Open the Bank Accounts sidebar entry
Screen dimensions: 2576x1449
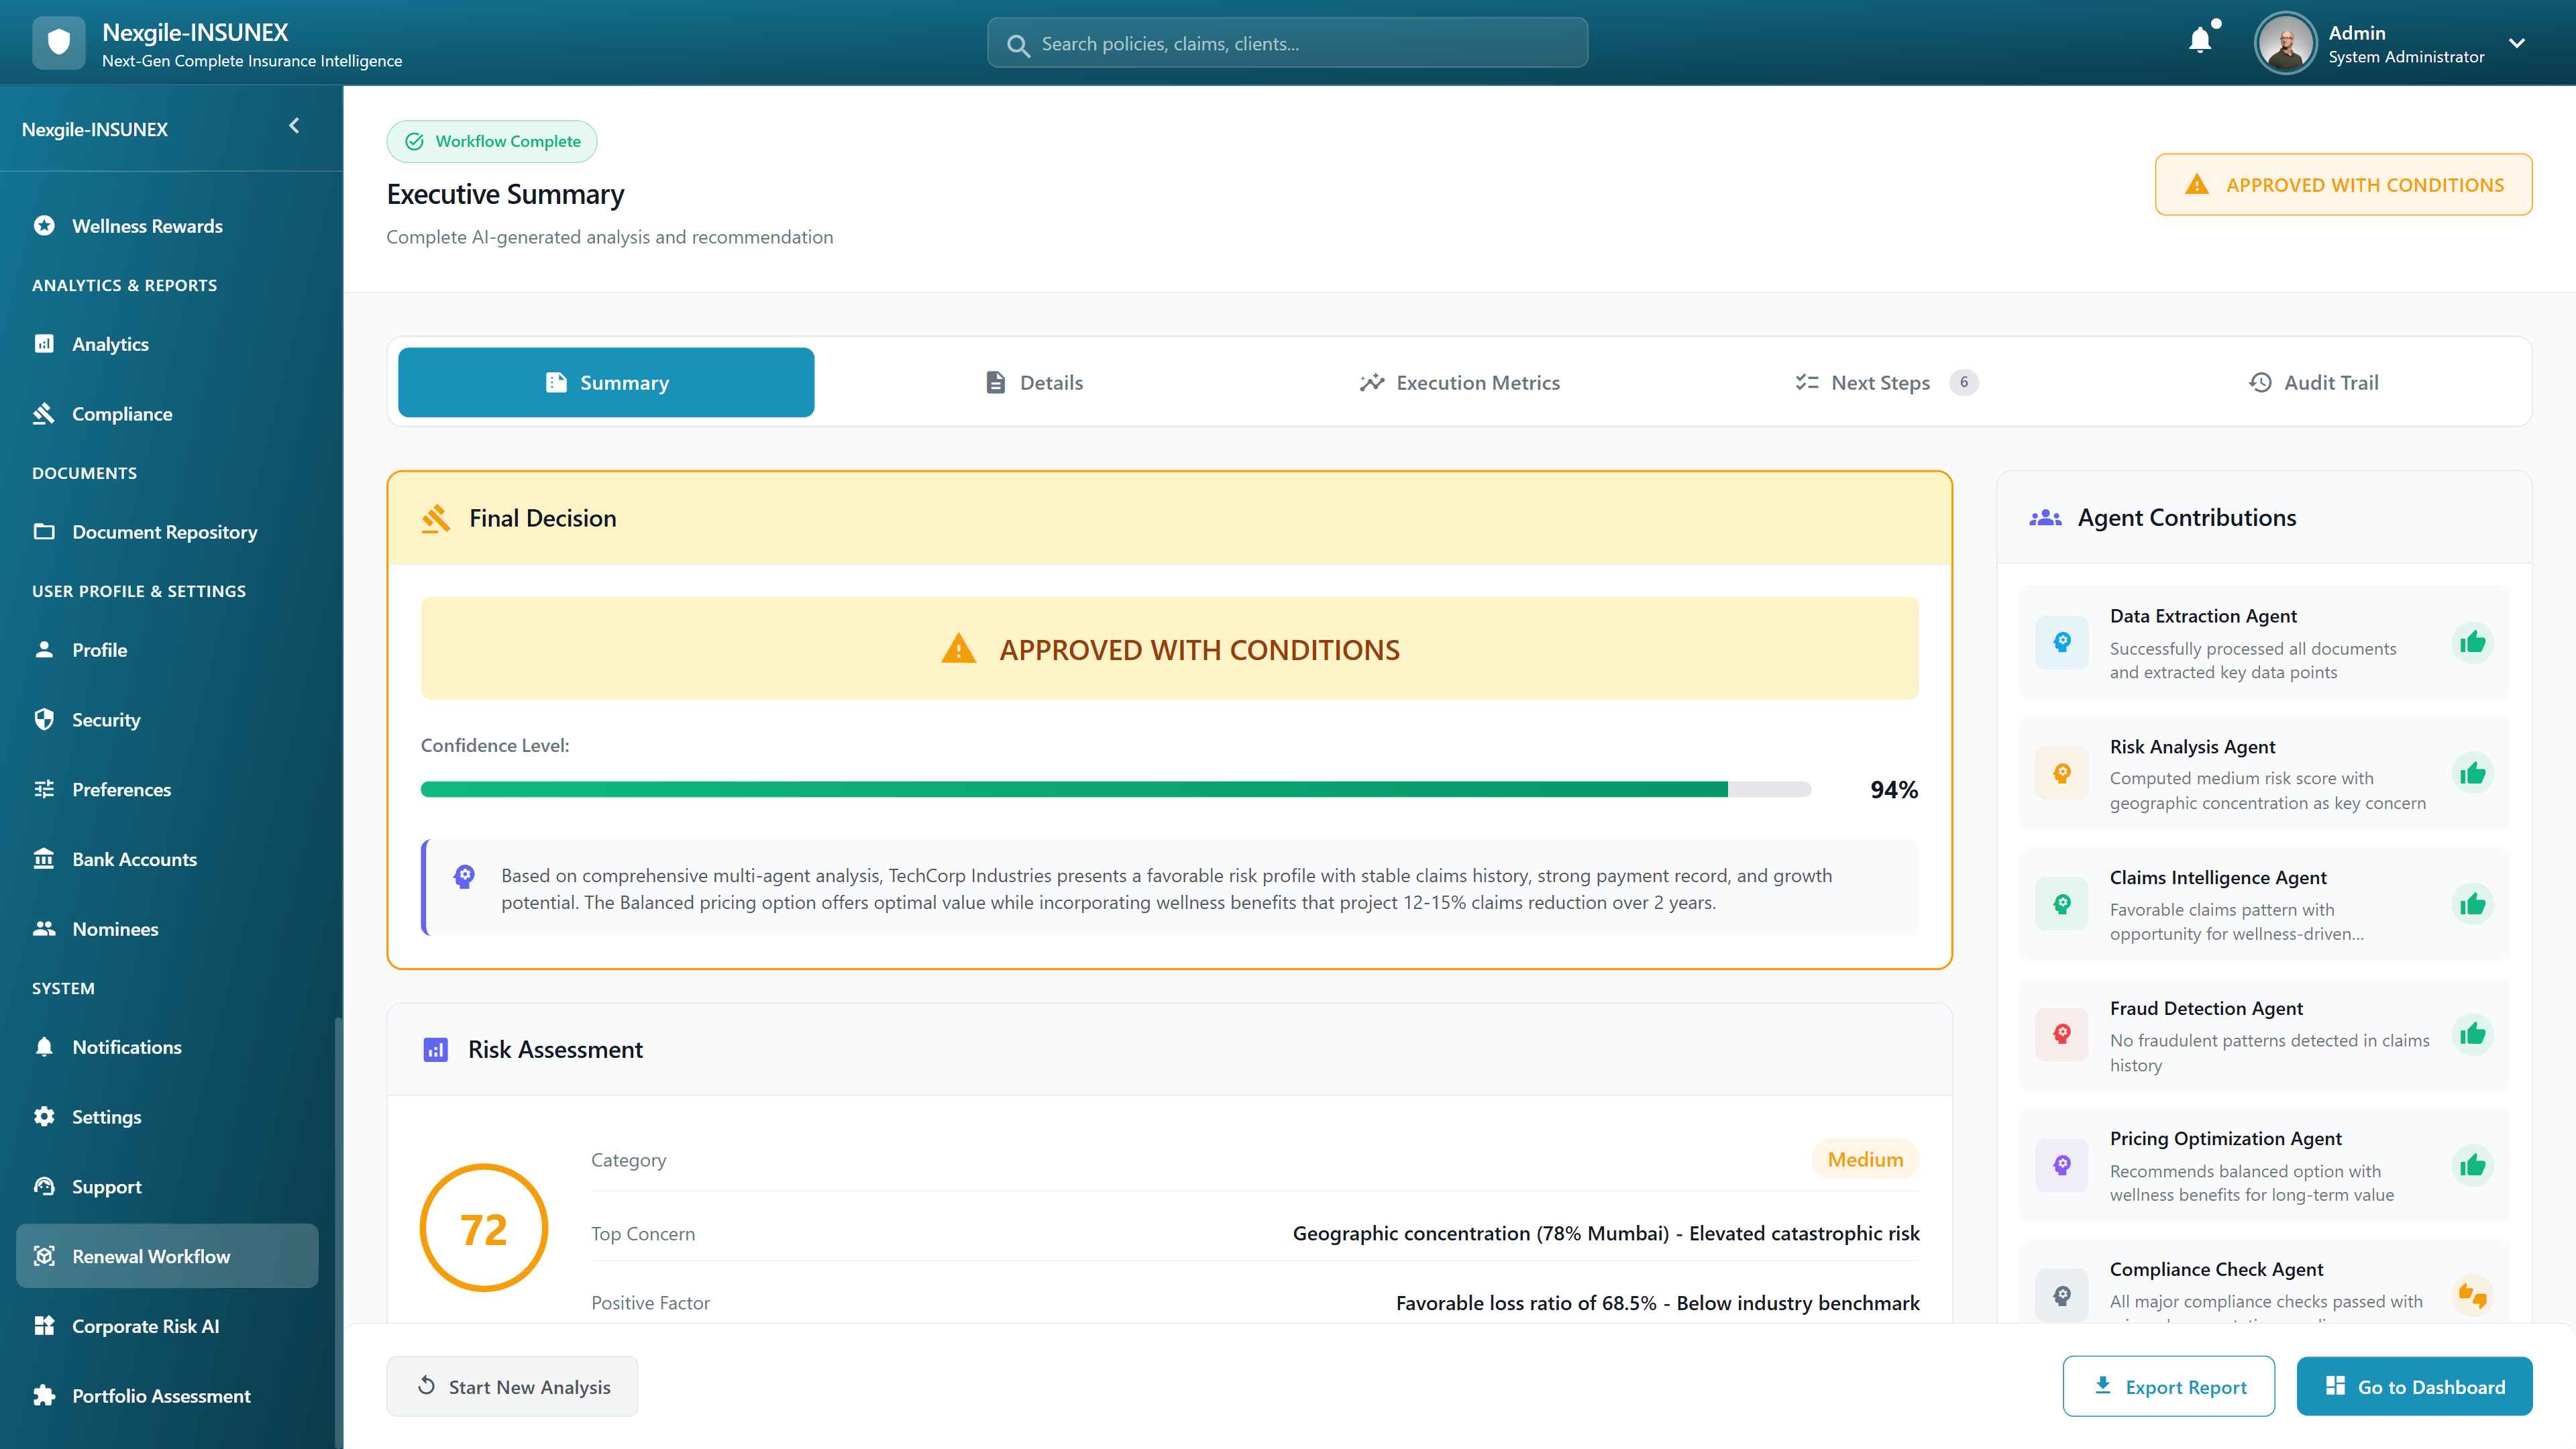coord(134,859)
